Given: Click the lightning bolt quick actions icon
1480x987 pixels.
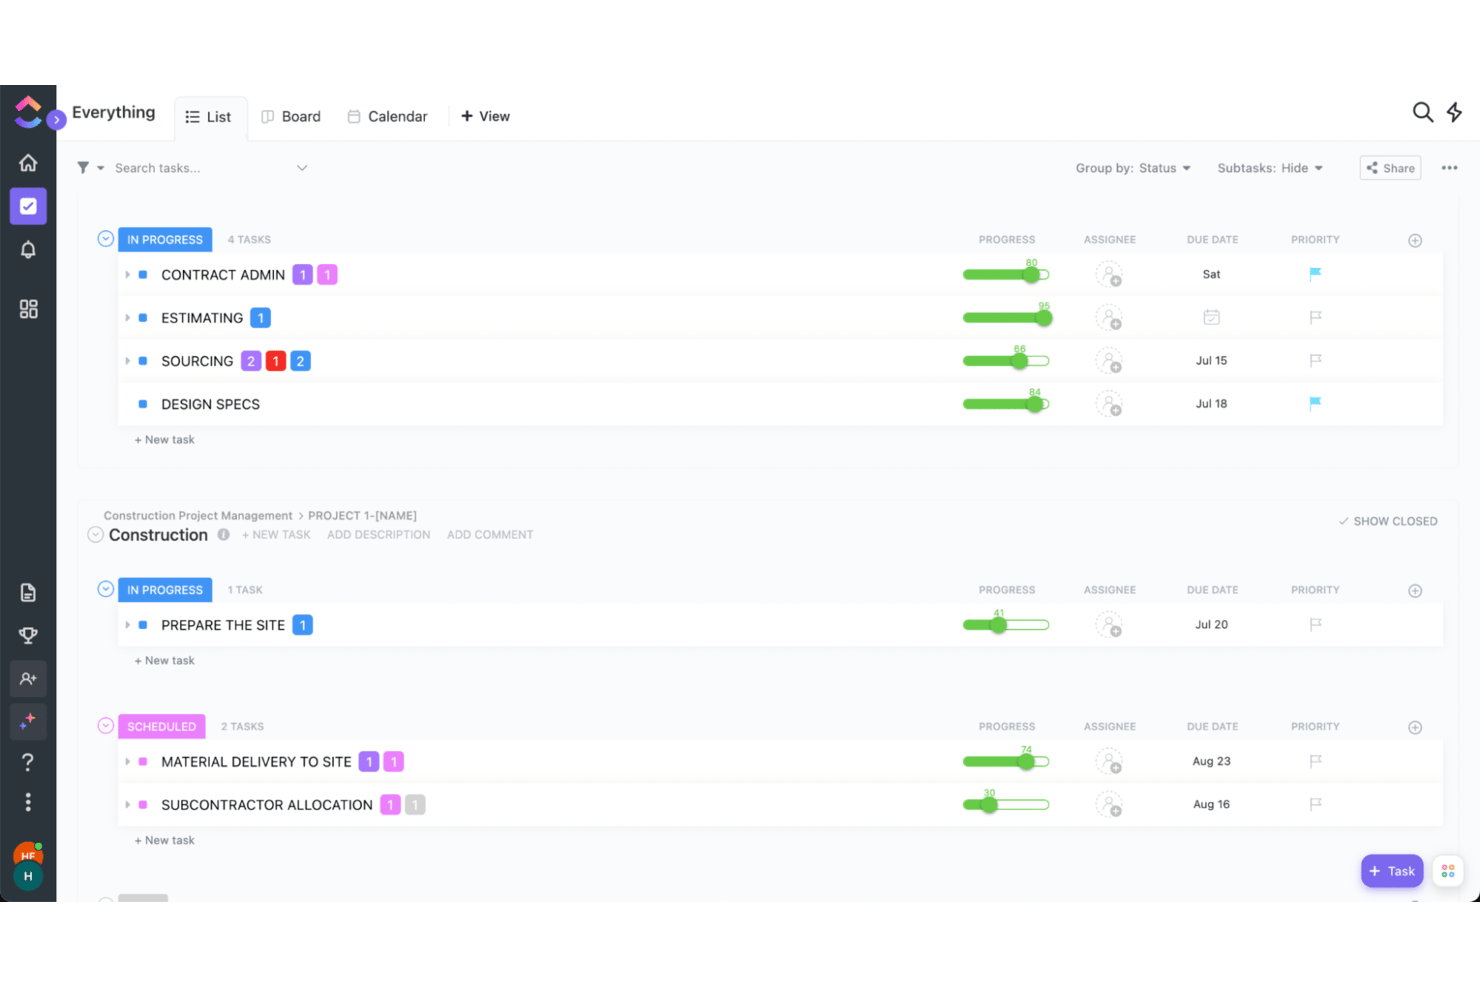Looking at the screenshot, I should tap(1455, 112).
